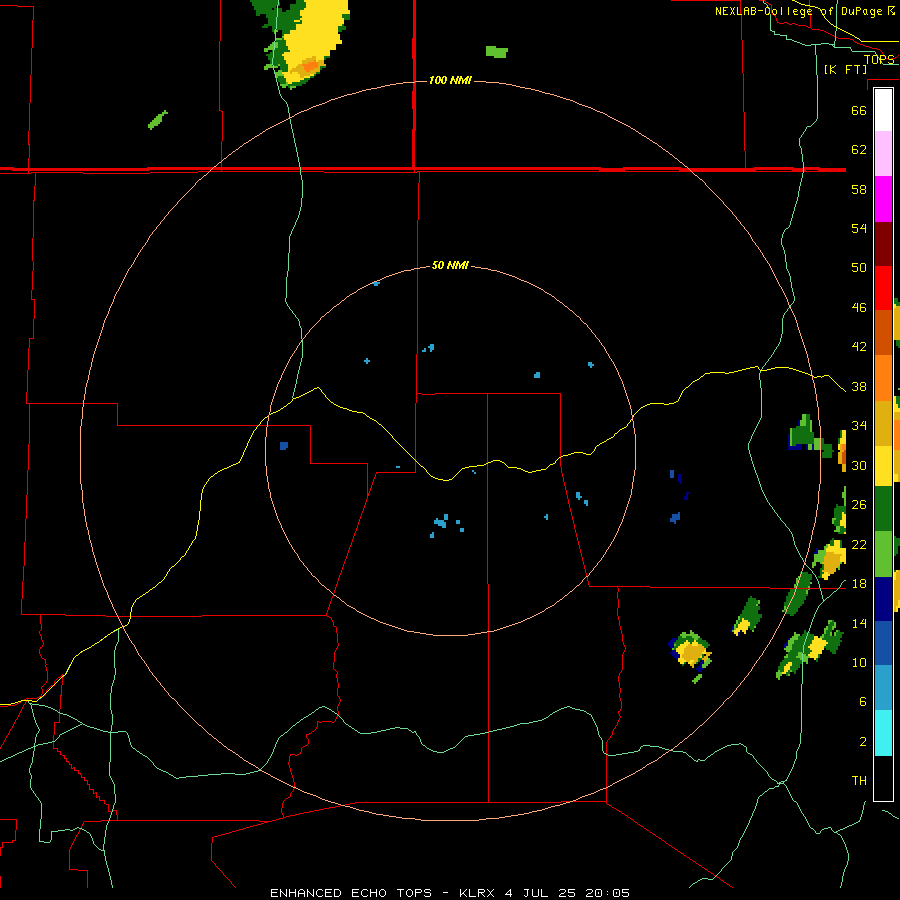
Task: Click the 'TOPS' legend title
Action: 879,59
